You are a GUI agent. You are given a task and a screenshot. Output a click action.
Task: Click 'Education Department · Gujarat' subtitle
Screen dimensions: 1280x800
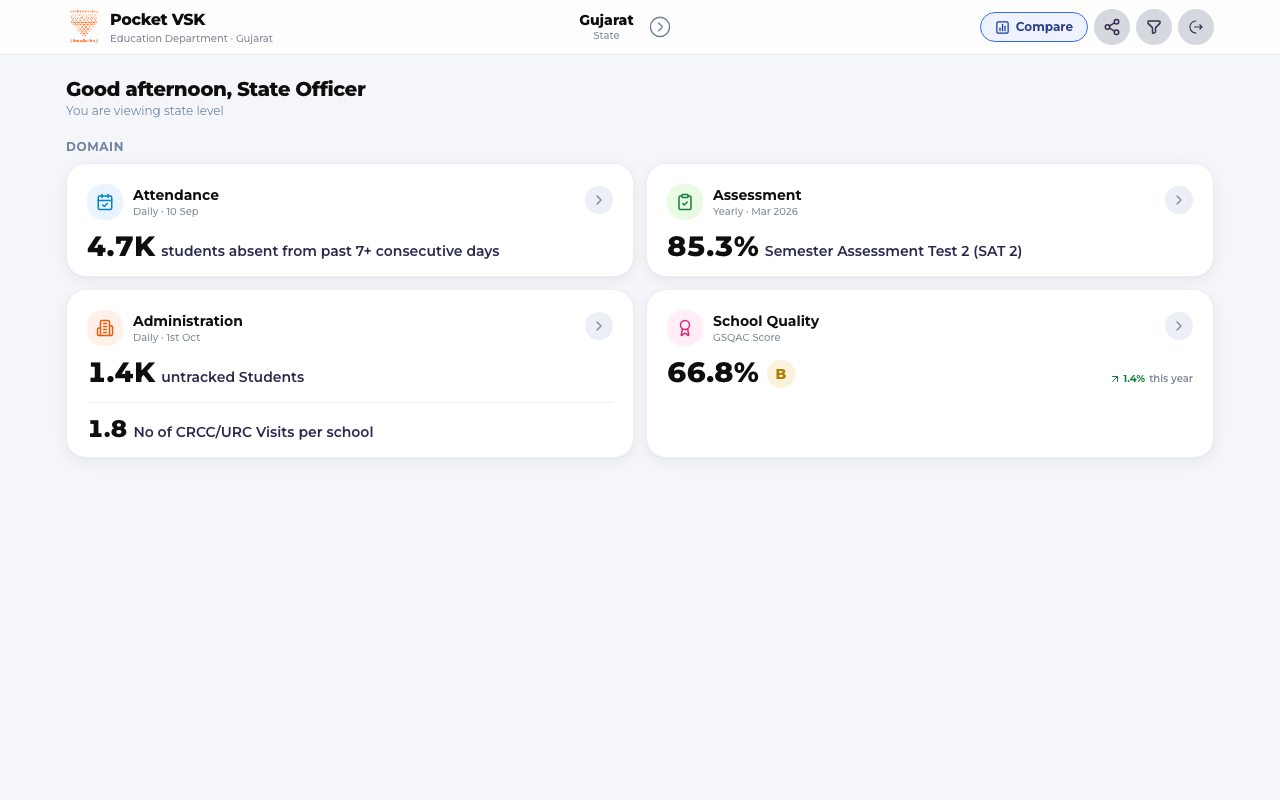click(191, 39)
